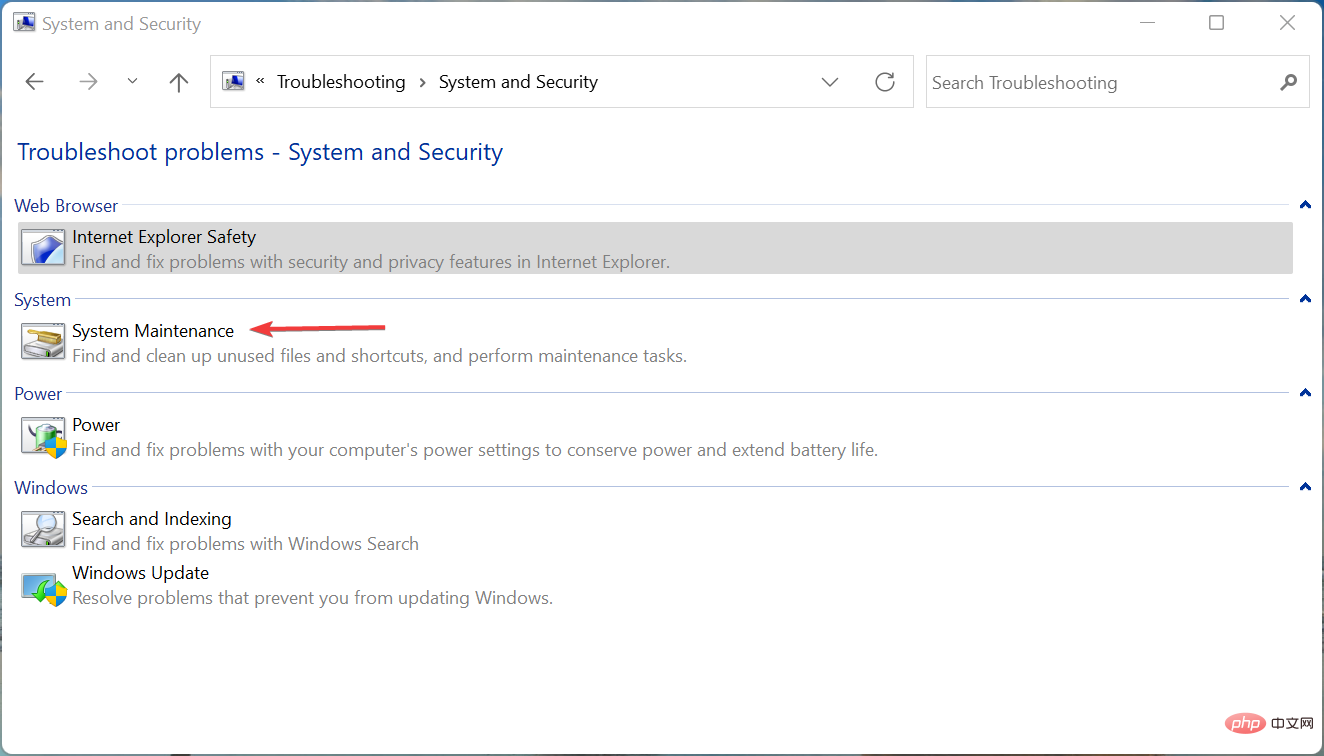The width and height of the screenshot is (1324, 756).
Task: Launch the Power troubleshooter link
Action: (x=96, y=425)
